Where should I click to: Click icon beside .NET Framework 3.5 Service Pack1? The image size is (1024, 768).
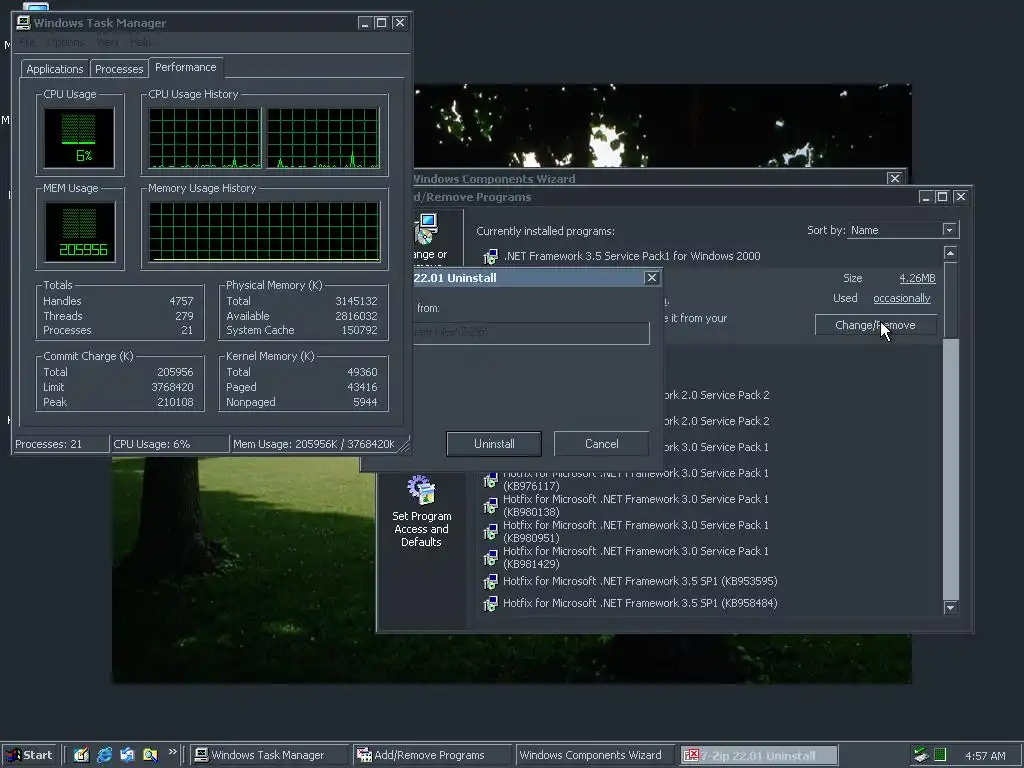490,256
